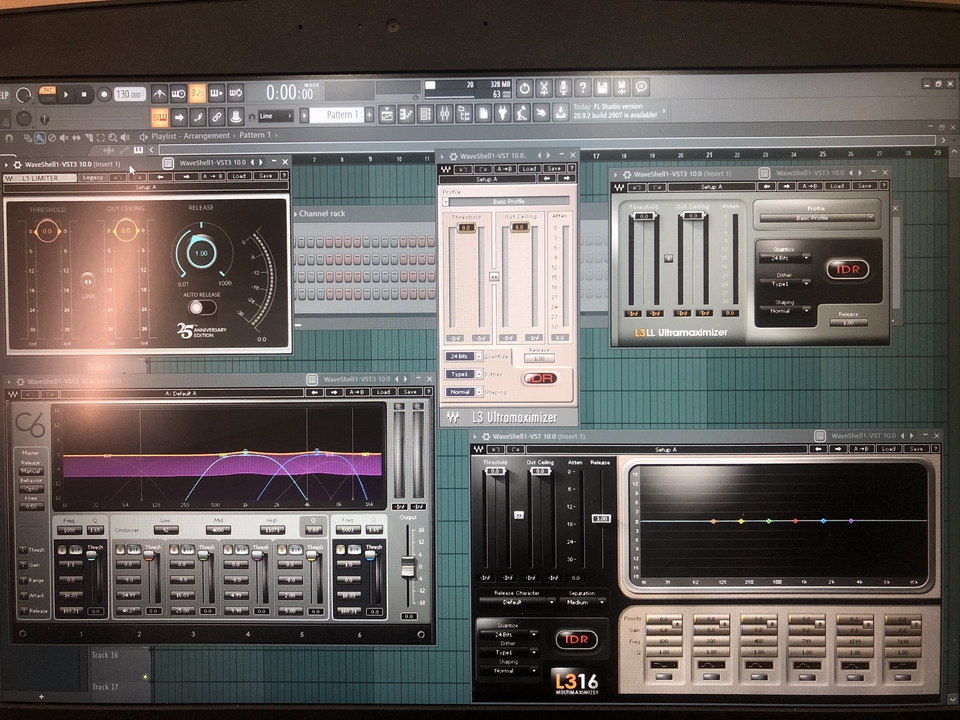Toggle LINK button in the L1 Limiter
This screenshot has width=960, height=720.
pyautogui.click(x=88, y=282)
